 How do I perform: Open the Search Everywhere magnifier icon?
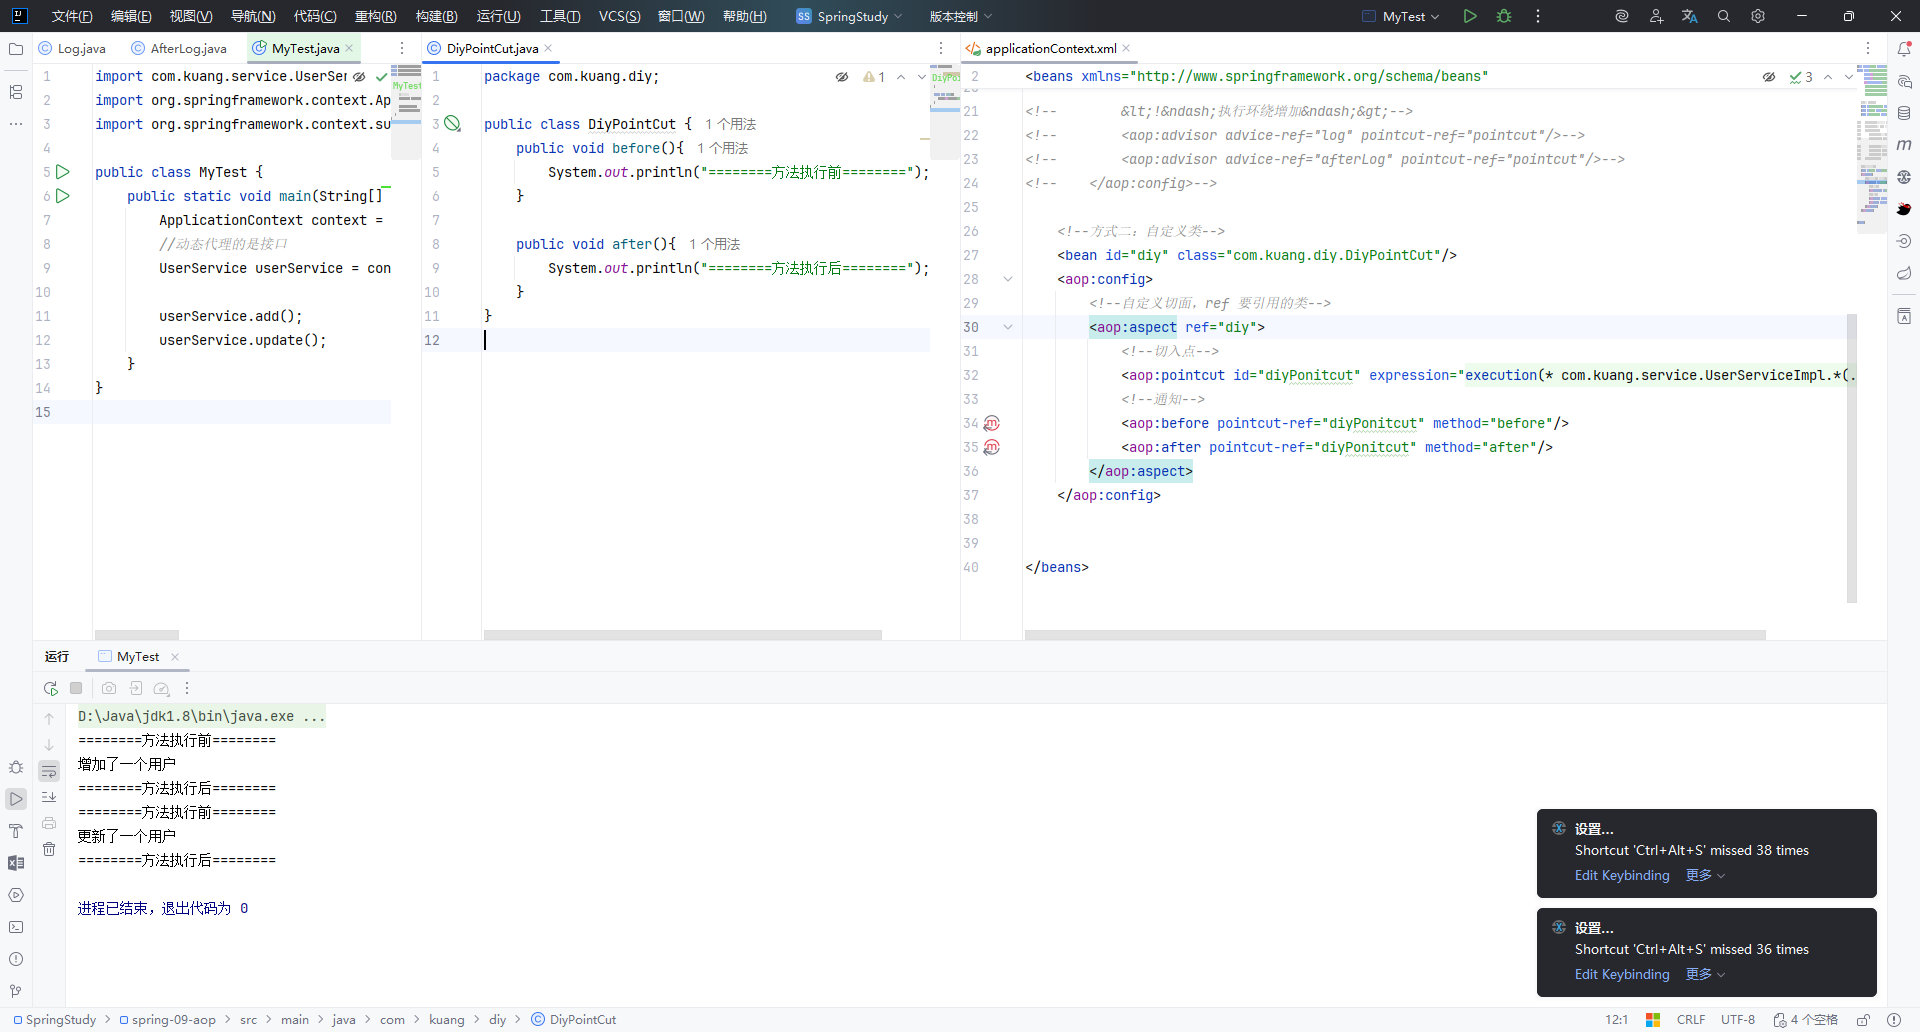[x=1723, y=16]
